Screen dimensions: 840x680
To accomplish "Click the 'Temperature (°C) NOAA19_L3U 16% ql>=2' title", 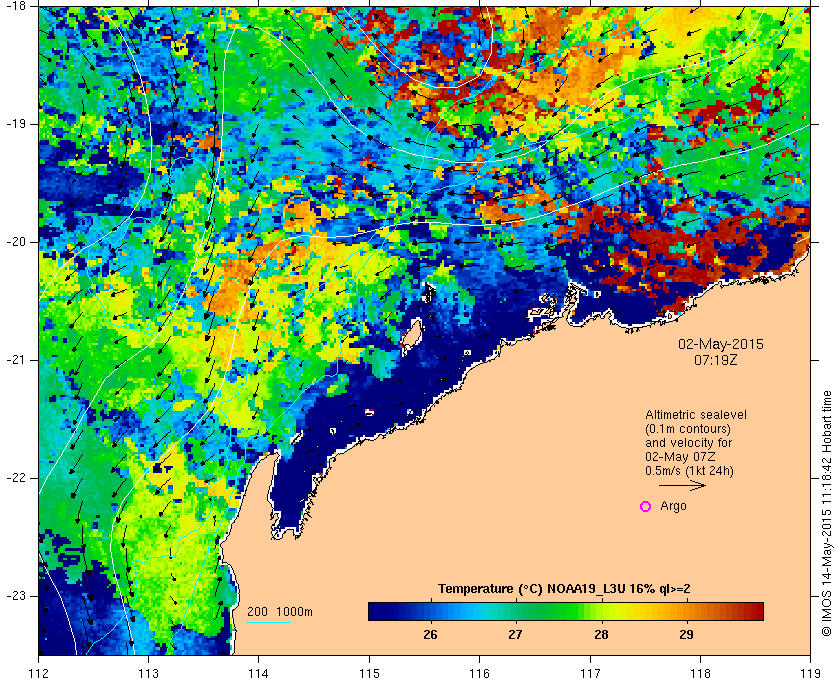I will point(564,589).
